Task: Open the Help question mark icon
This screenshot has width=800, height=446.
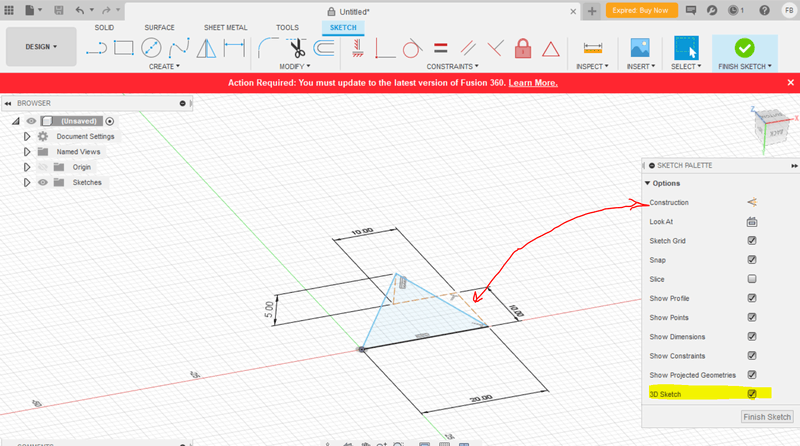Action: [764, 10]
